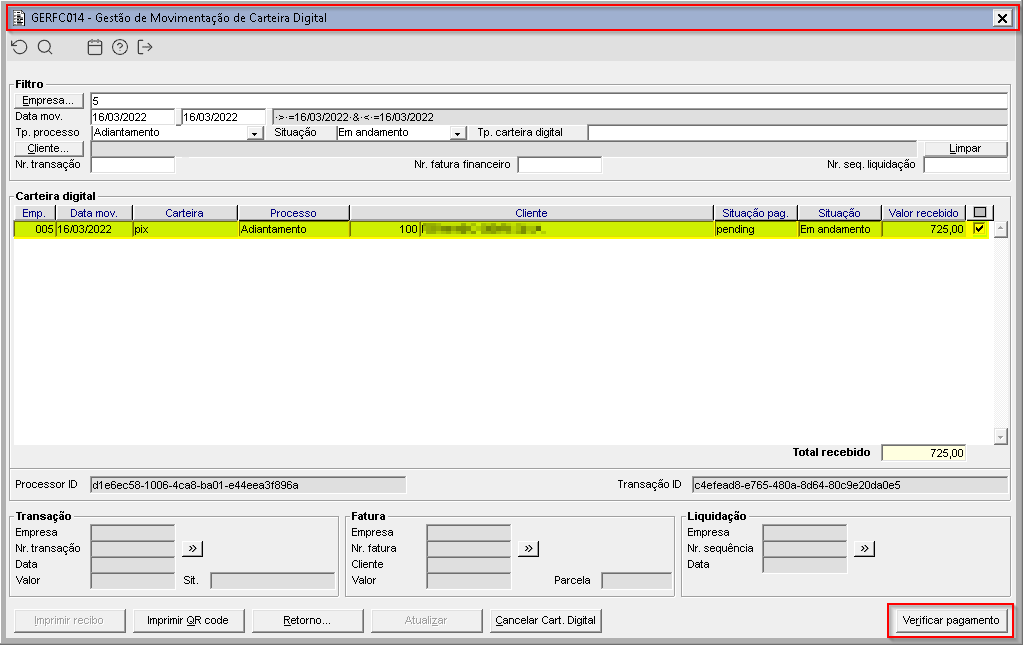Click the Cliente... lookup button
The width and height of the screenshot is (1023, 645).
tap(49, 149)
